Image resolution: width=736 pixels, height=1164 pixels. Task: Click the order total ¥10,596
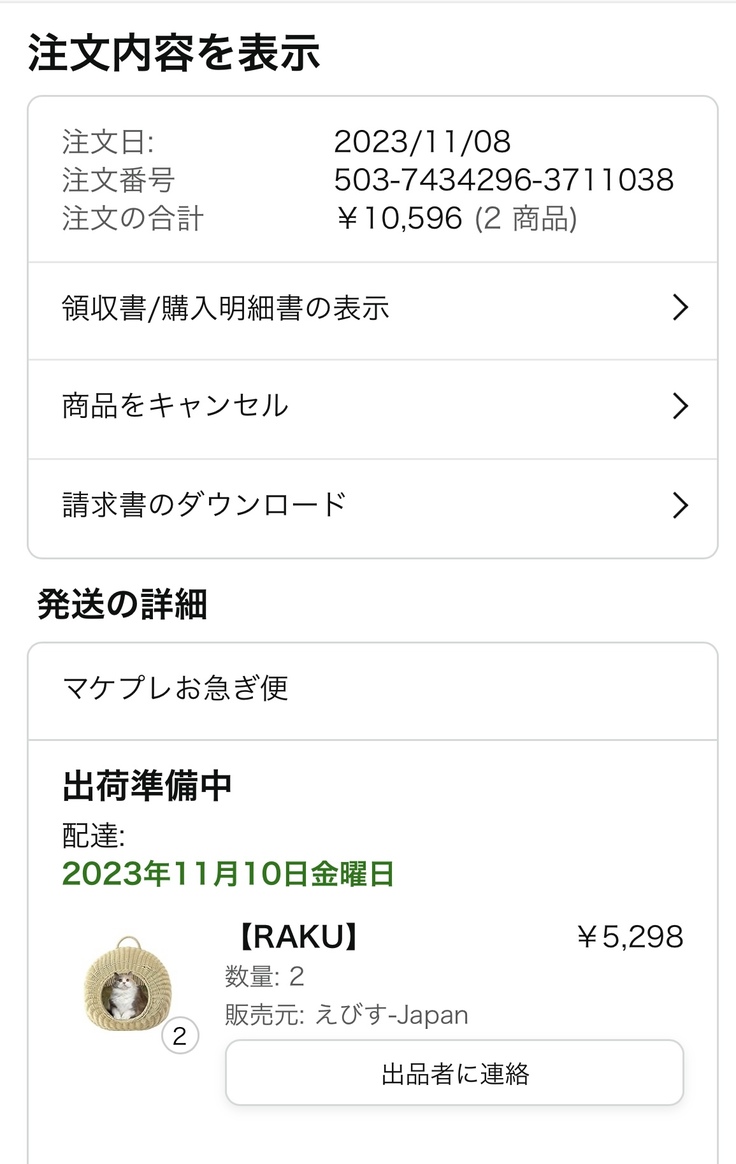399,219
